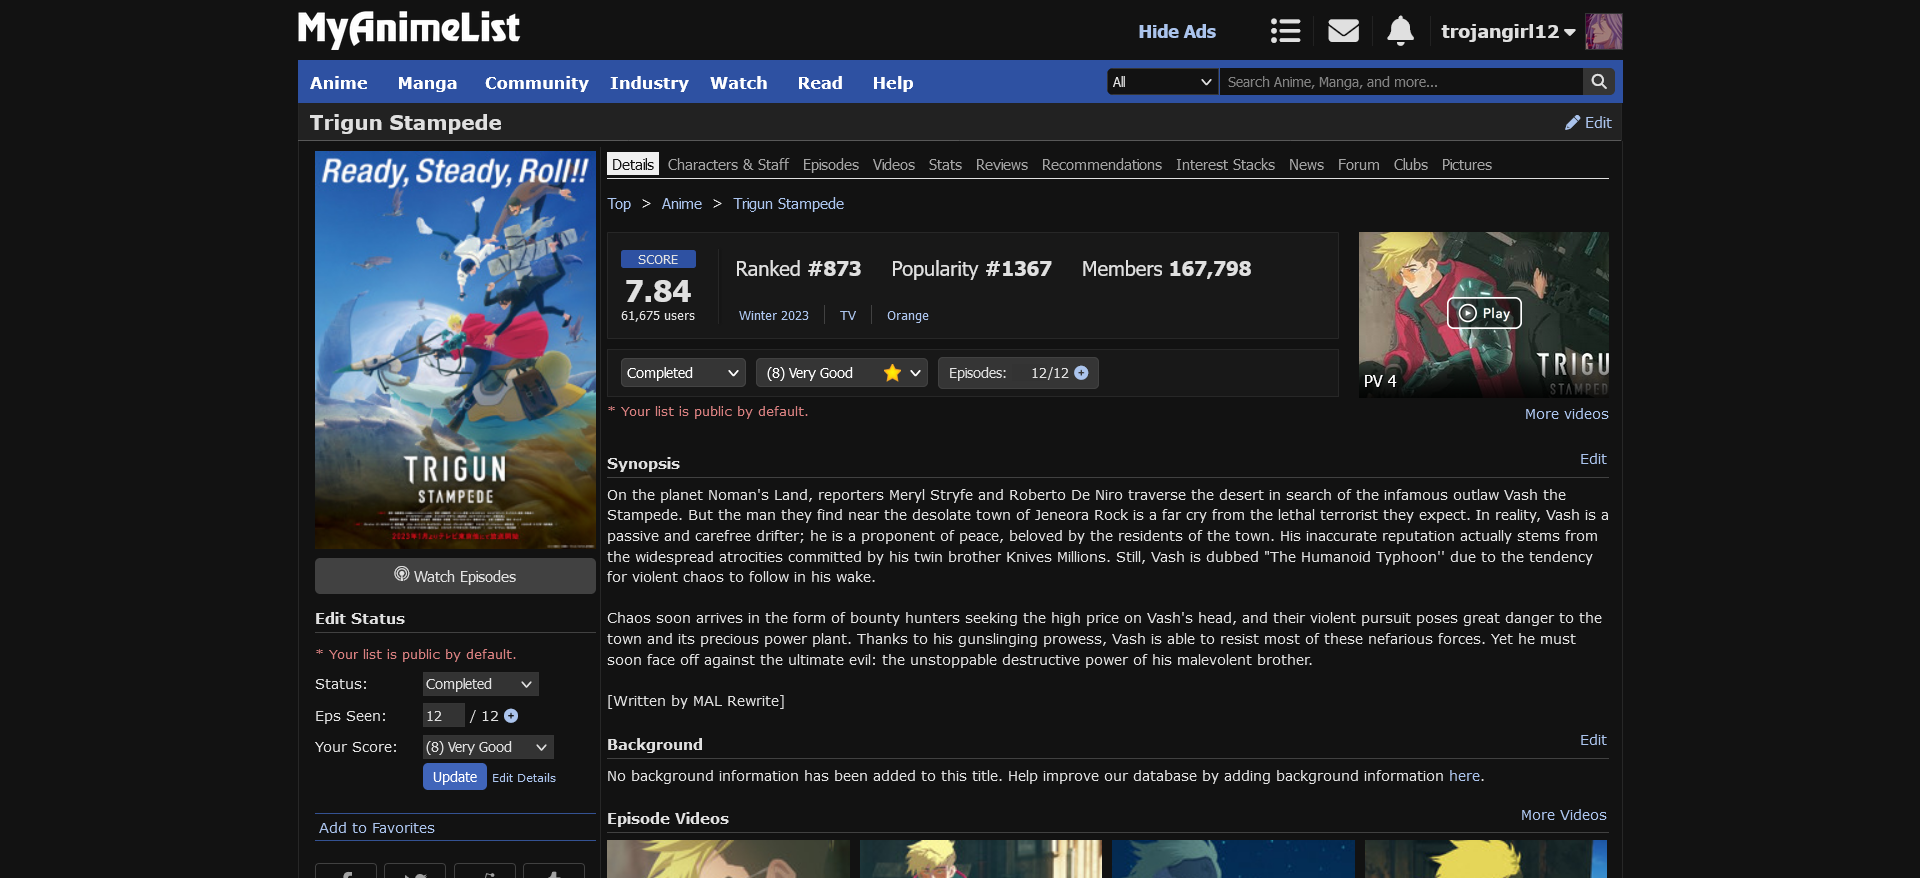Viewport: 1920px width, 878px height.
Task: Click the MyAnimeList logo
Action: 409,29
